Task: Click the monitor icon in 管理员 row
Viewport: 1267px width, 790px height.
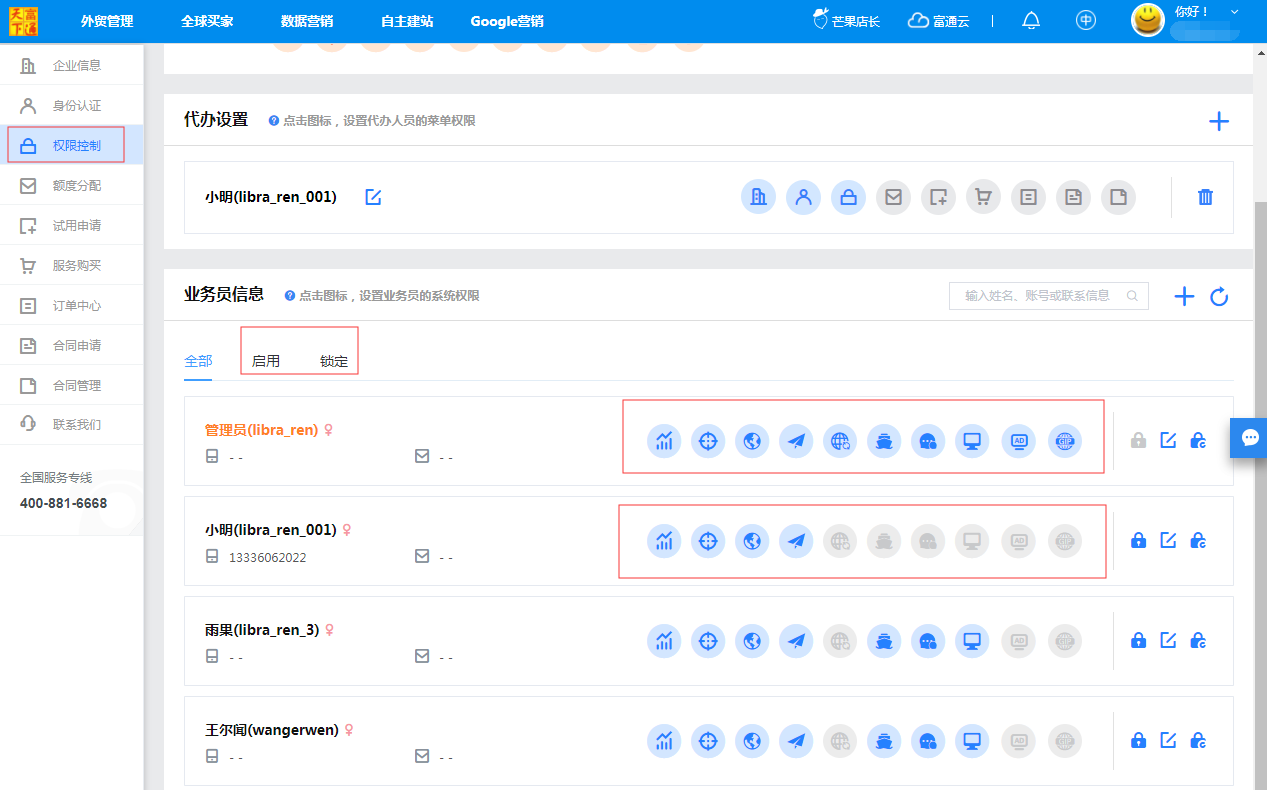Action: [972, 440]
